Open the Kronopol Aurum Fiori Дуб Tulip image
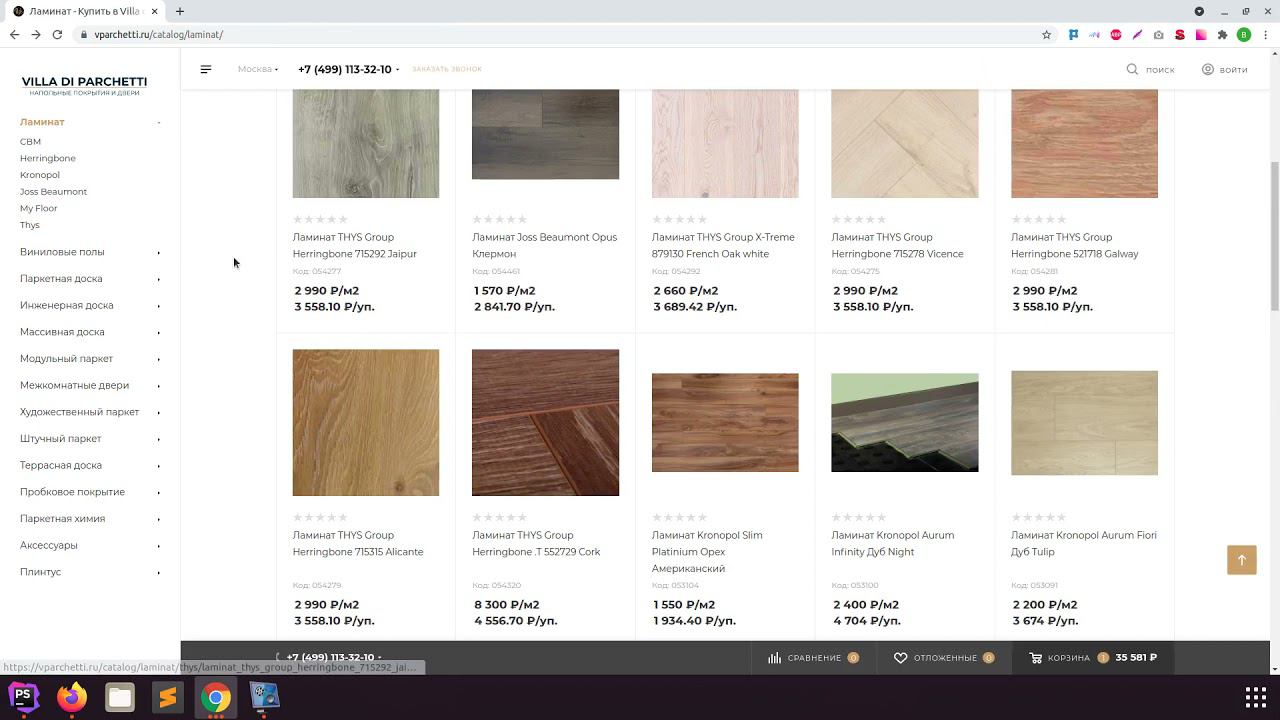This screenshot has width=1280, height=720. click(1084, 423)
